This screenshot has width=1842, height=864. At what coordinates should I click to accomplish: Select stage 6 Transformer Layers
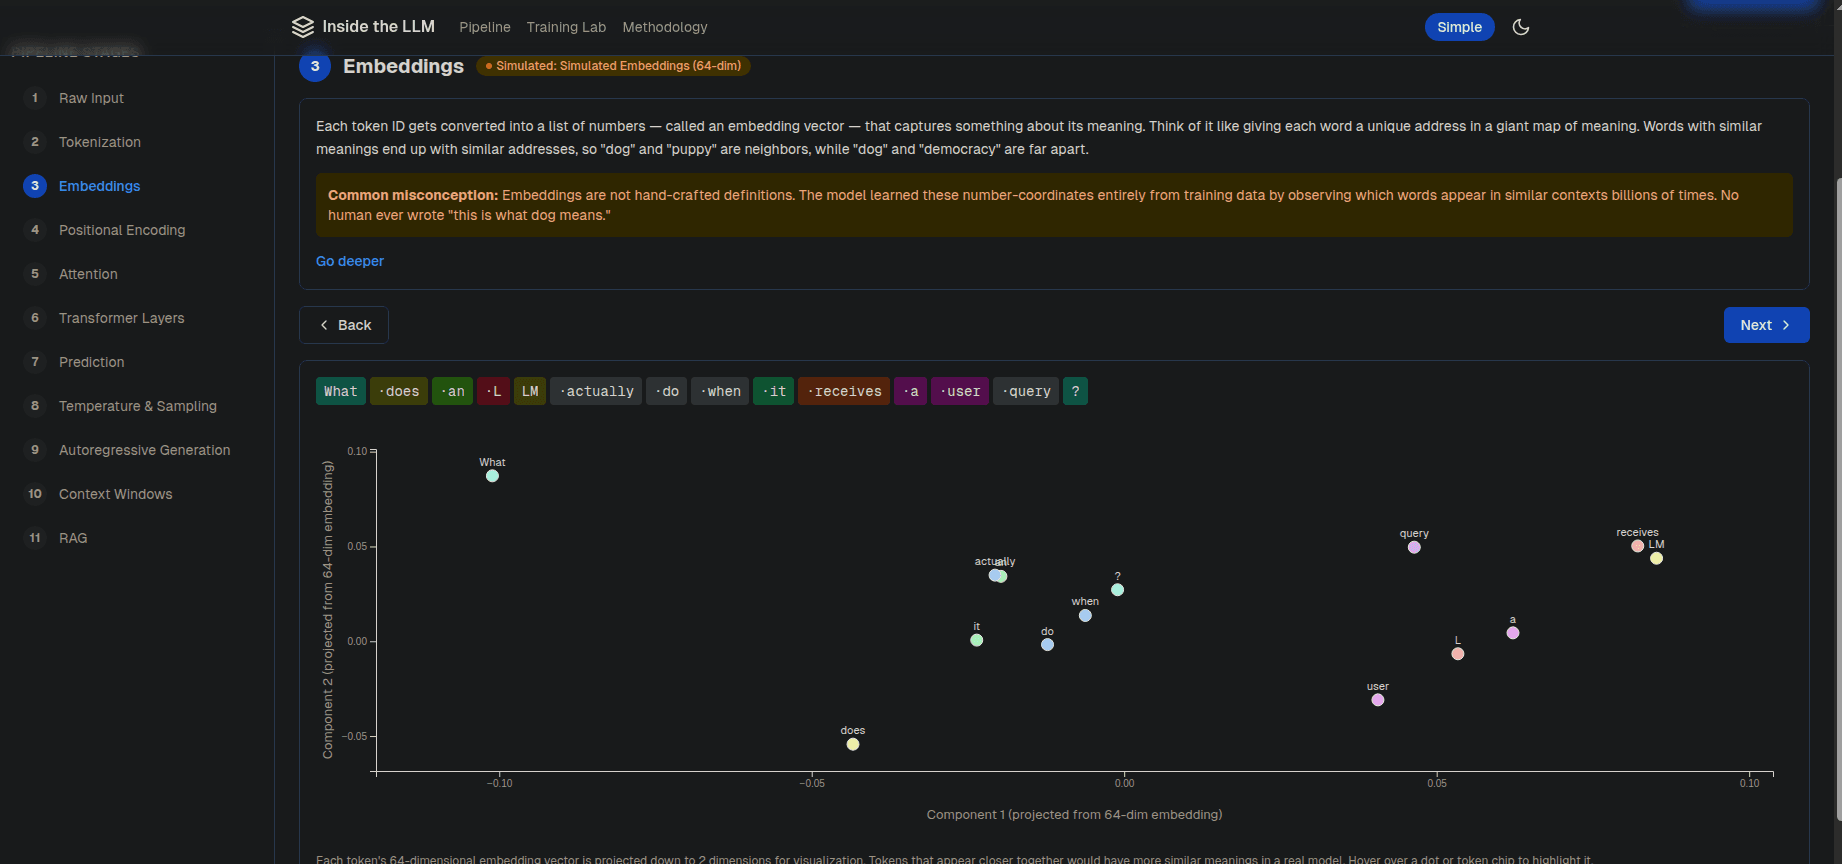click(x=137, y=318)
